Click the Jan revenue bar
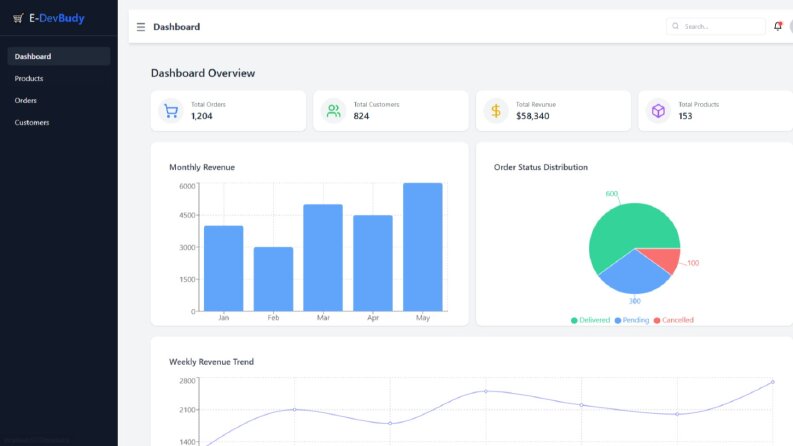This screenshot has height=446, width=793. click(x=224, y=269)
